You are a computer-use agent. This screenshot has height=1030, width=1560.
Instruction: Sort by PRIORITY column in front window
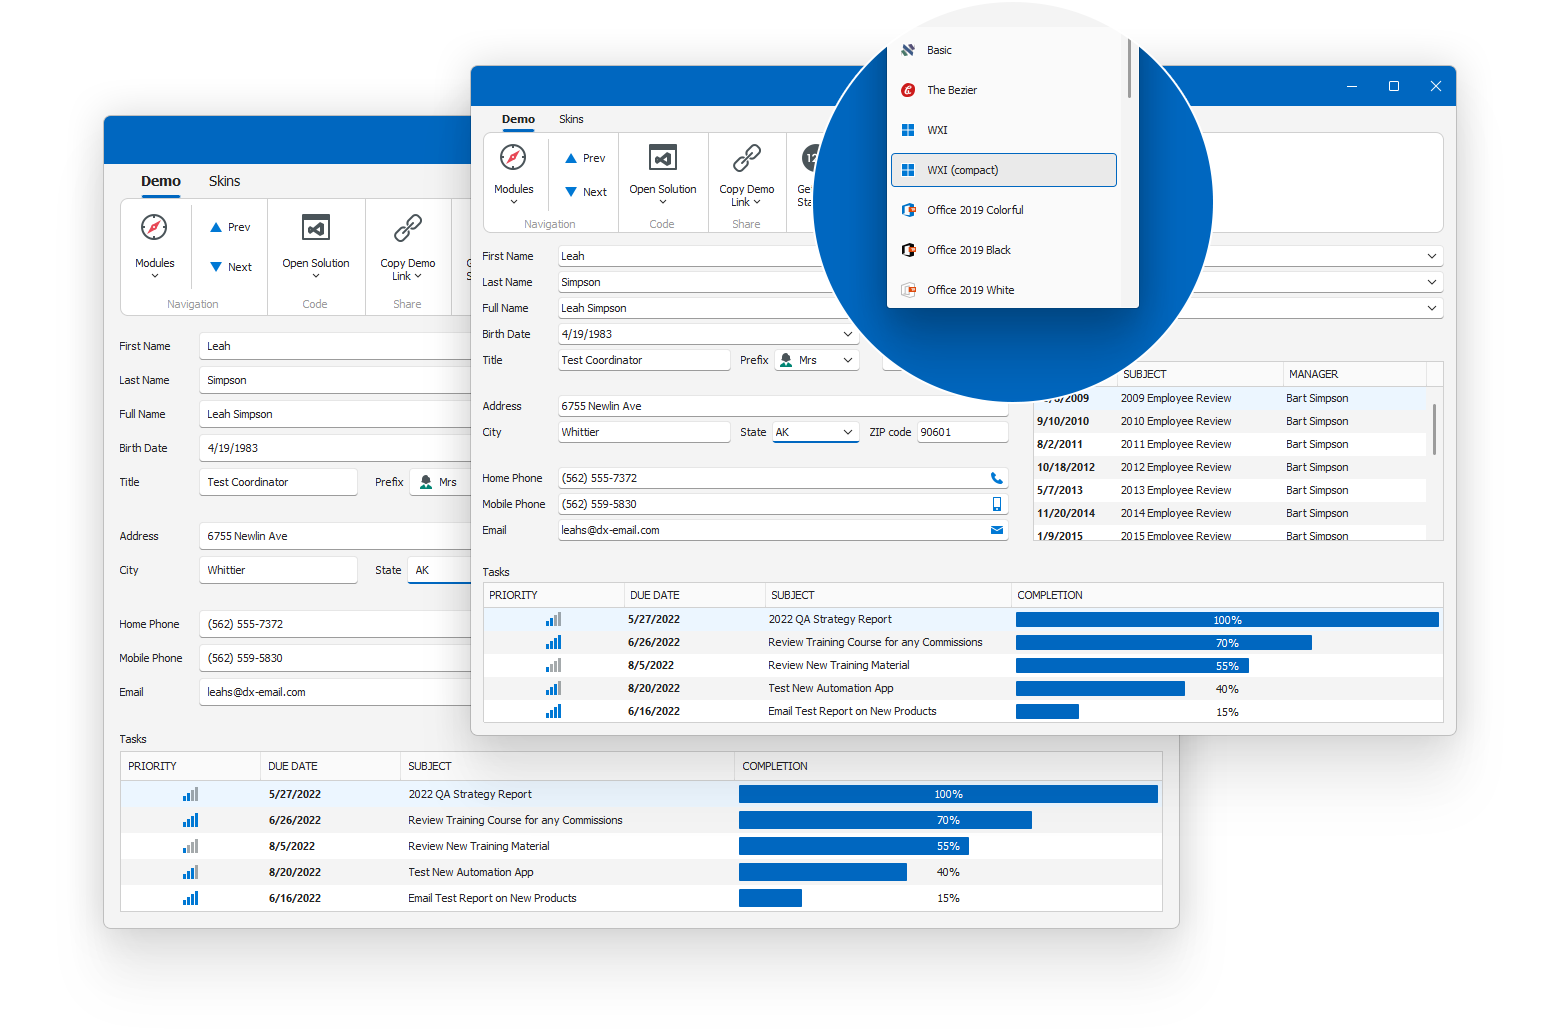click(x=554, y=595)
